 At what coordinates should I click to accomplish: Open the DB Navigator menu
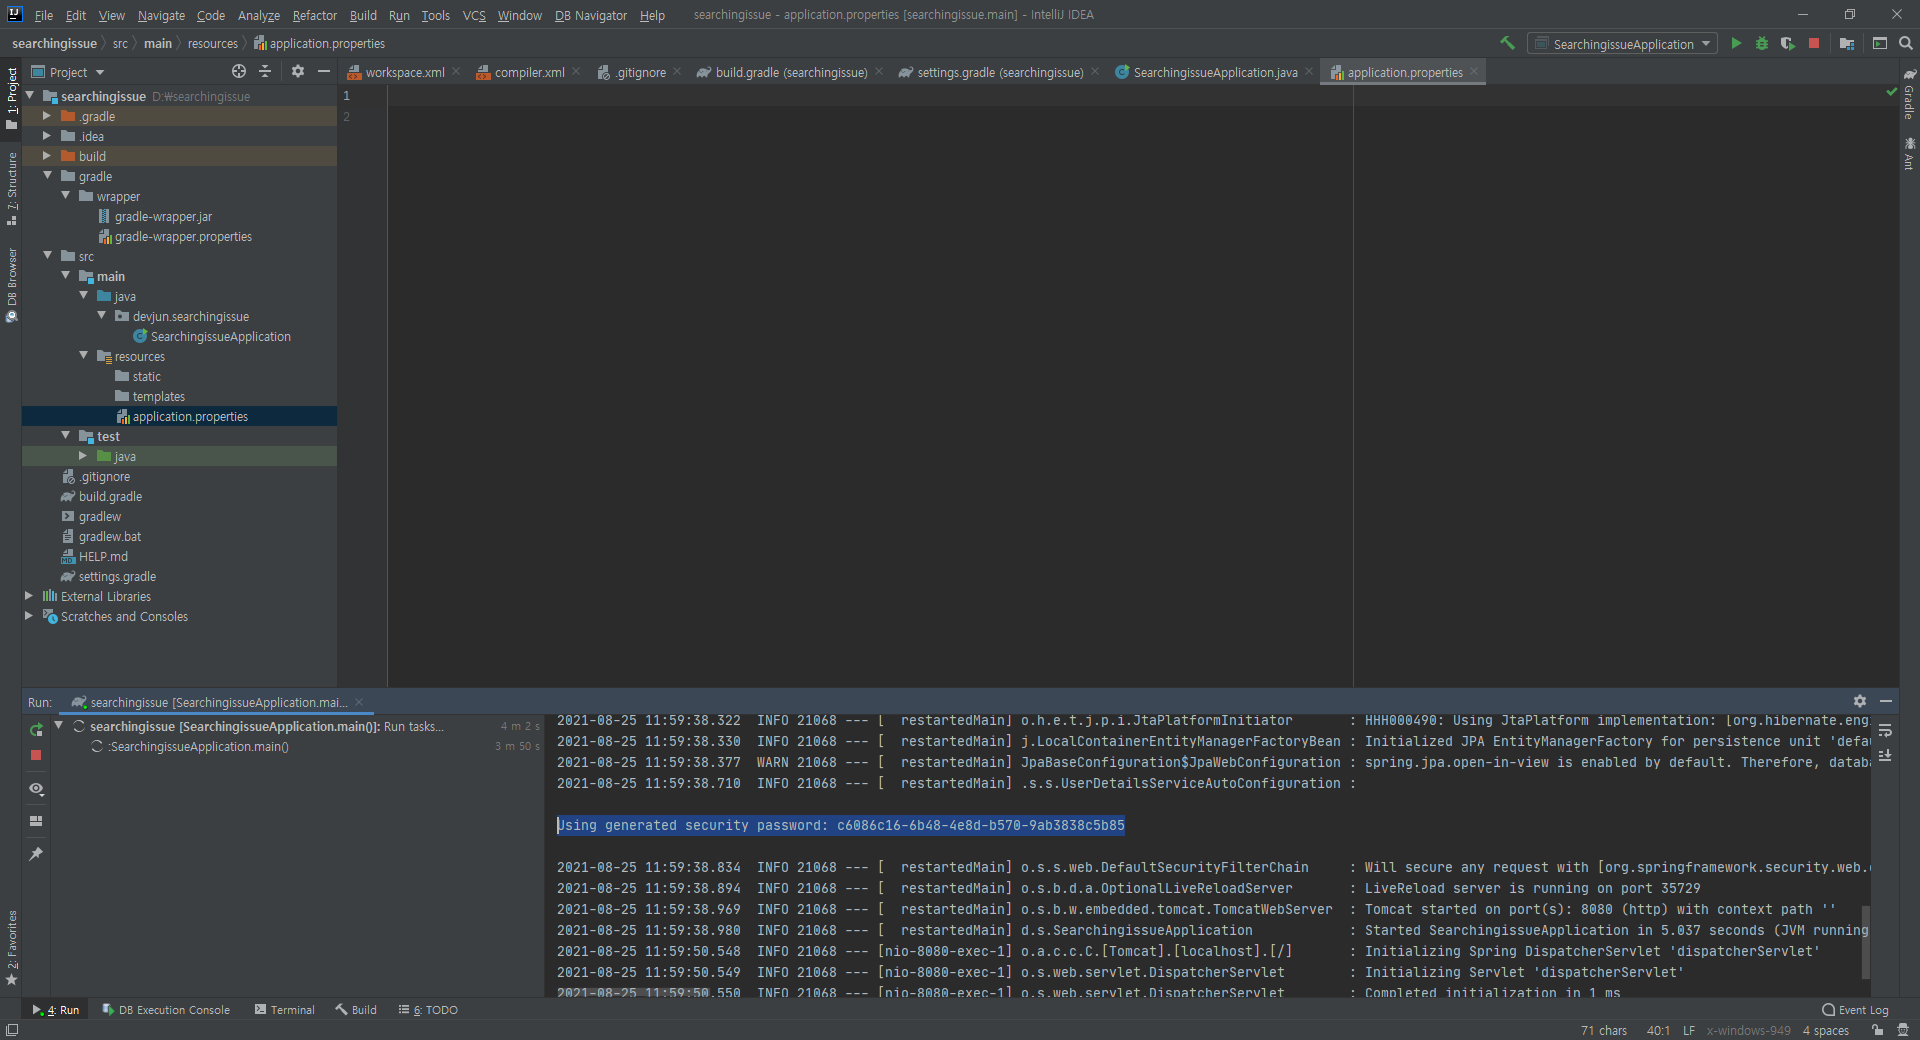591,15
